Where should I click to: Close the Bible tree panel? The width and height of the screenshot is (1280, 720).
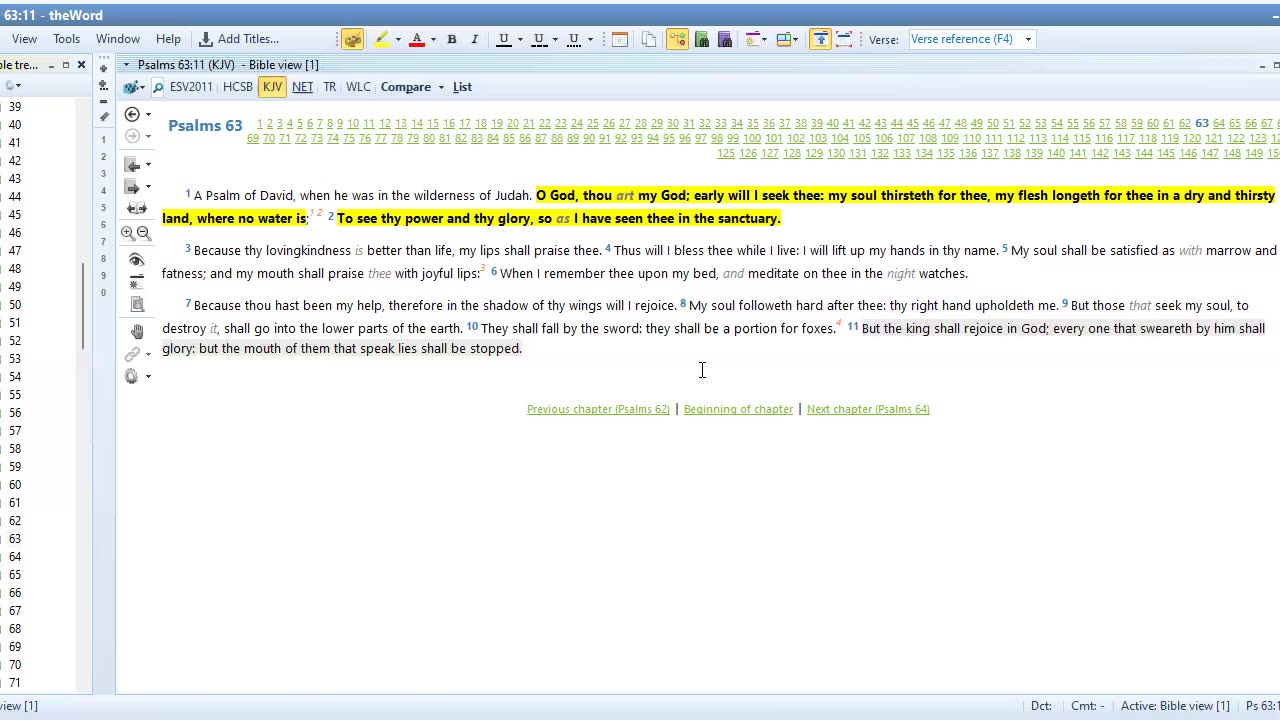pyautogui.click(x=82, y=65)
